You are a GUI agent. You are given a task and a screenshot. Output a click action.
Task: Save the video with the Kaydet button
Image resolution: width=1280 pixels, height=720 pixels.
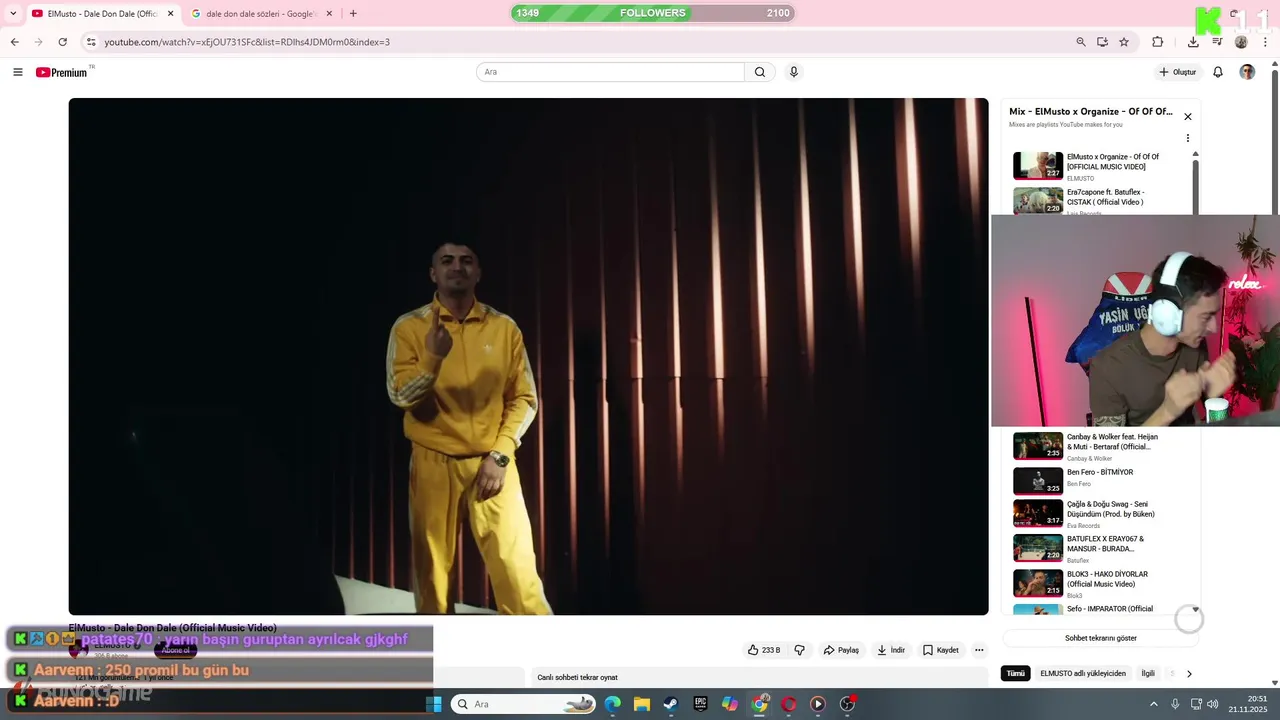[941, 650]
